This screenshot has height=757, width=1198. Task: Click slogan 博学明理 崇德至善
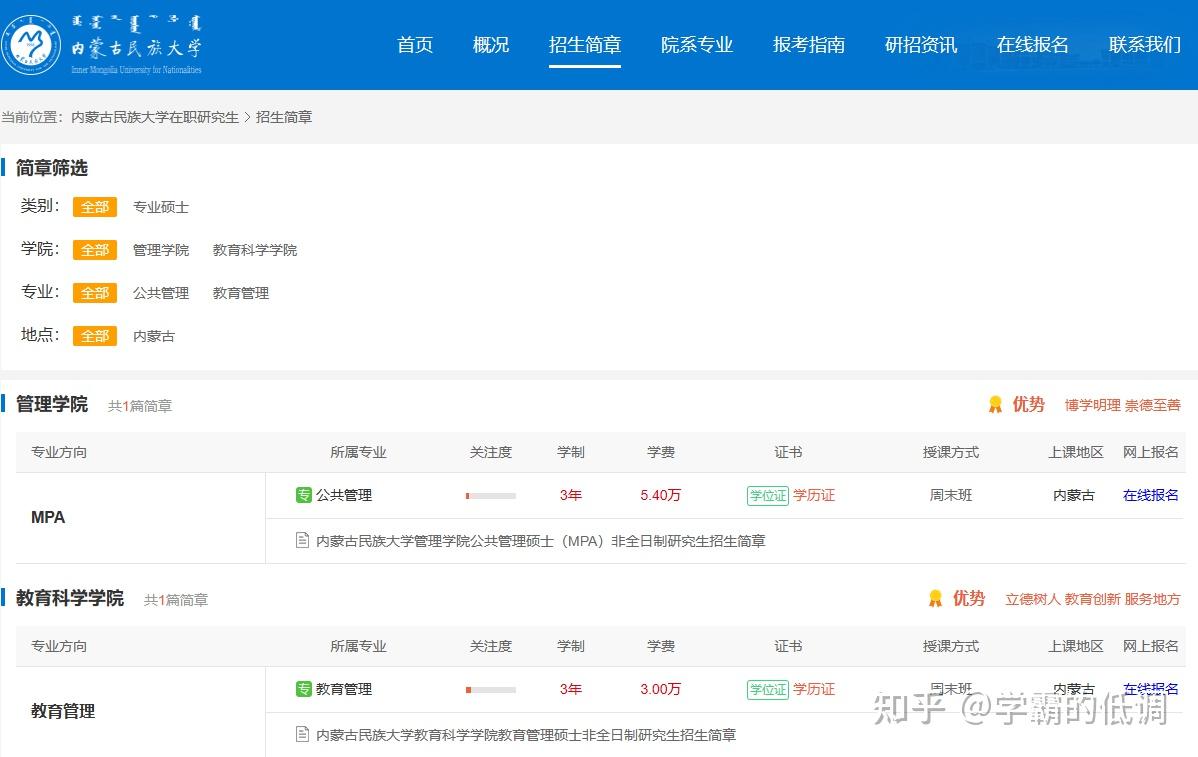(x=1122, y=405)
